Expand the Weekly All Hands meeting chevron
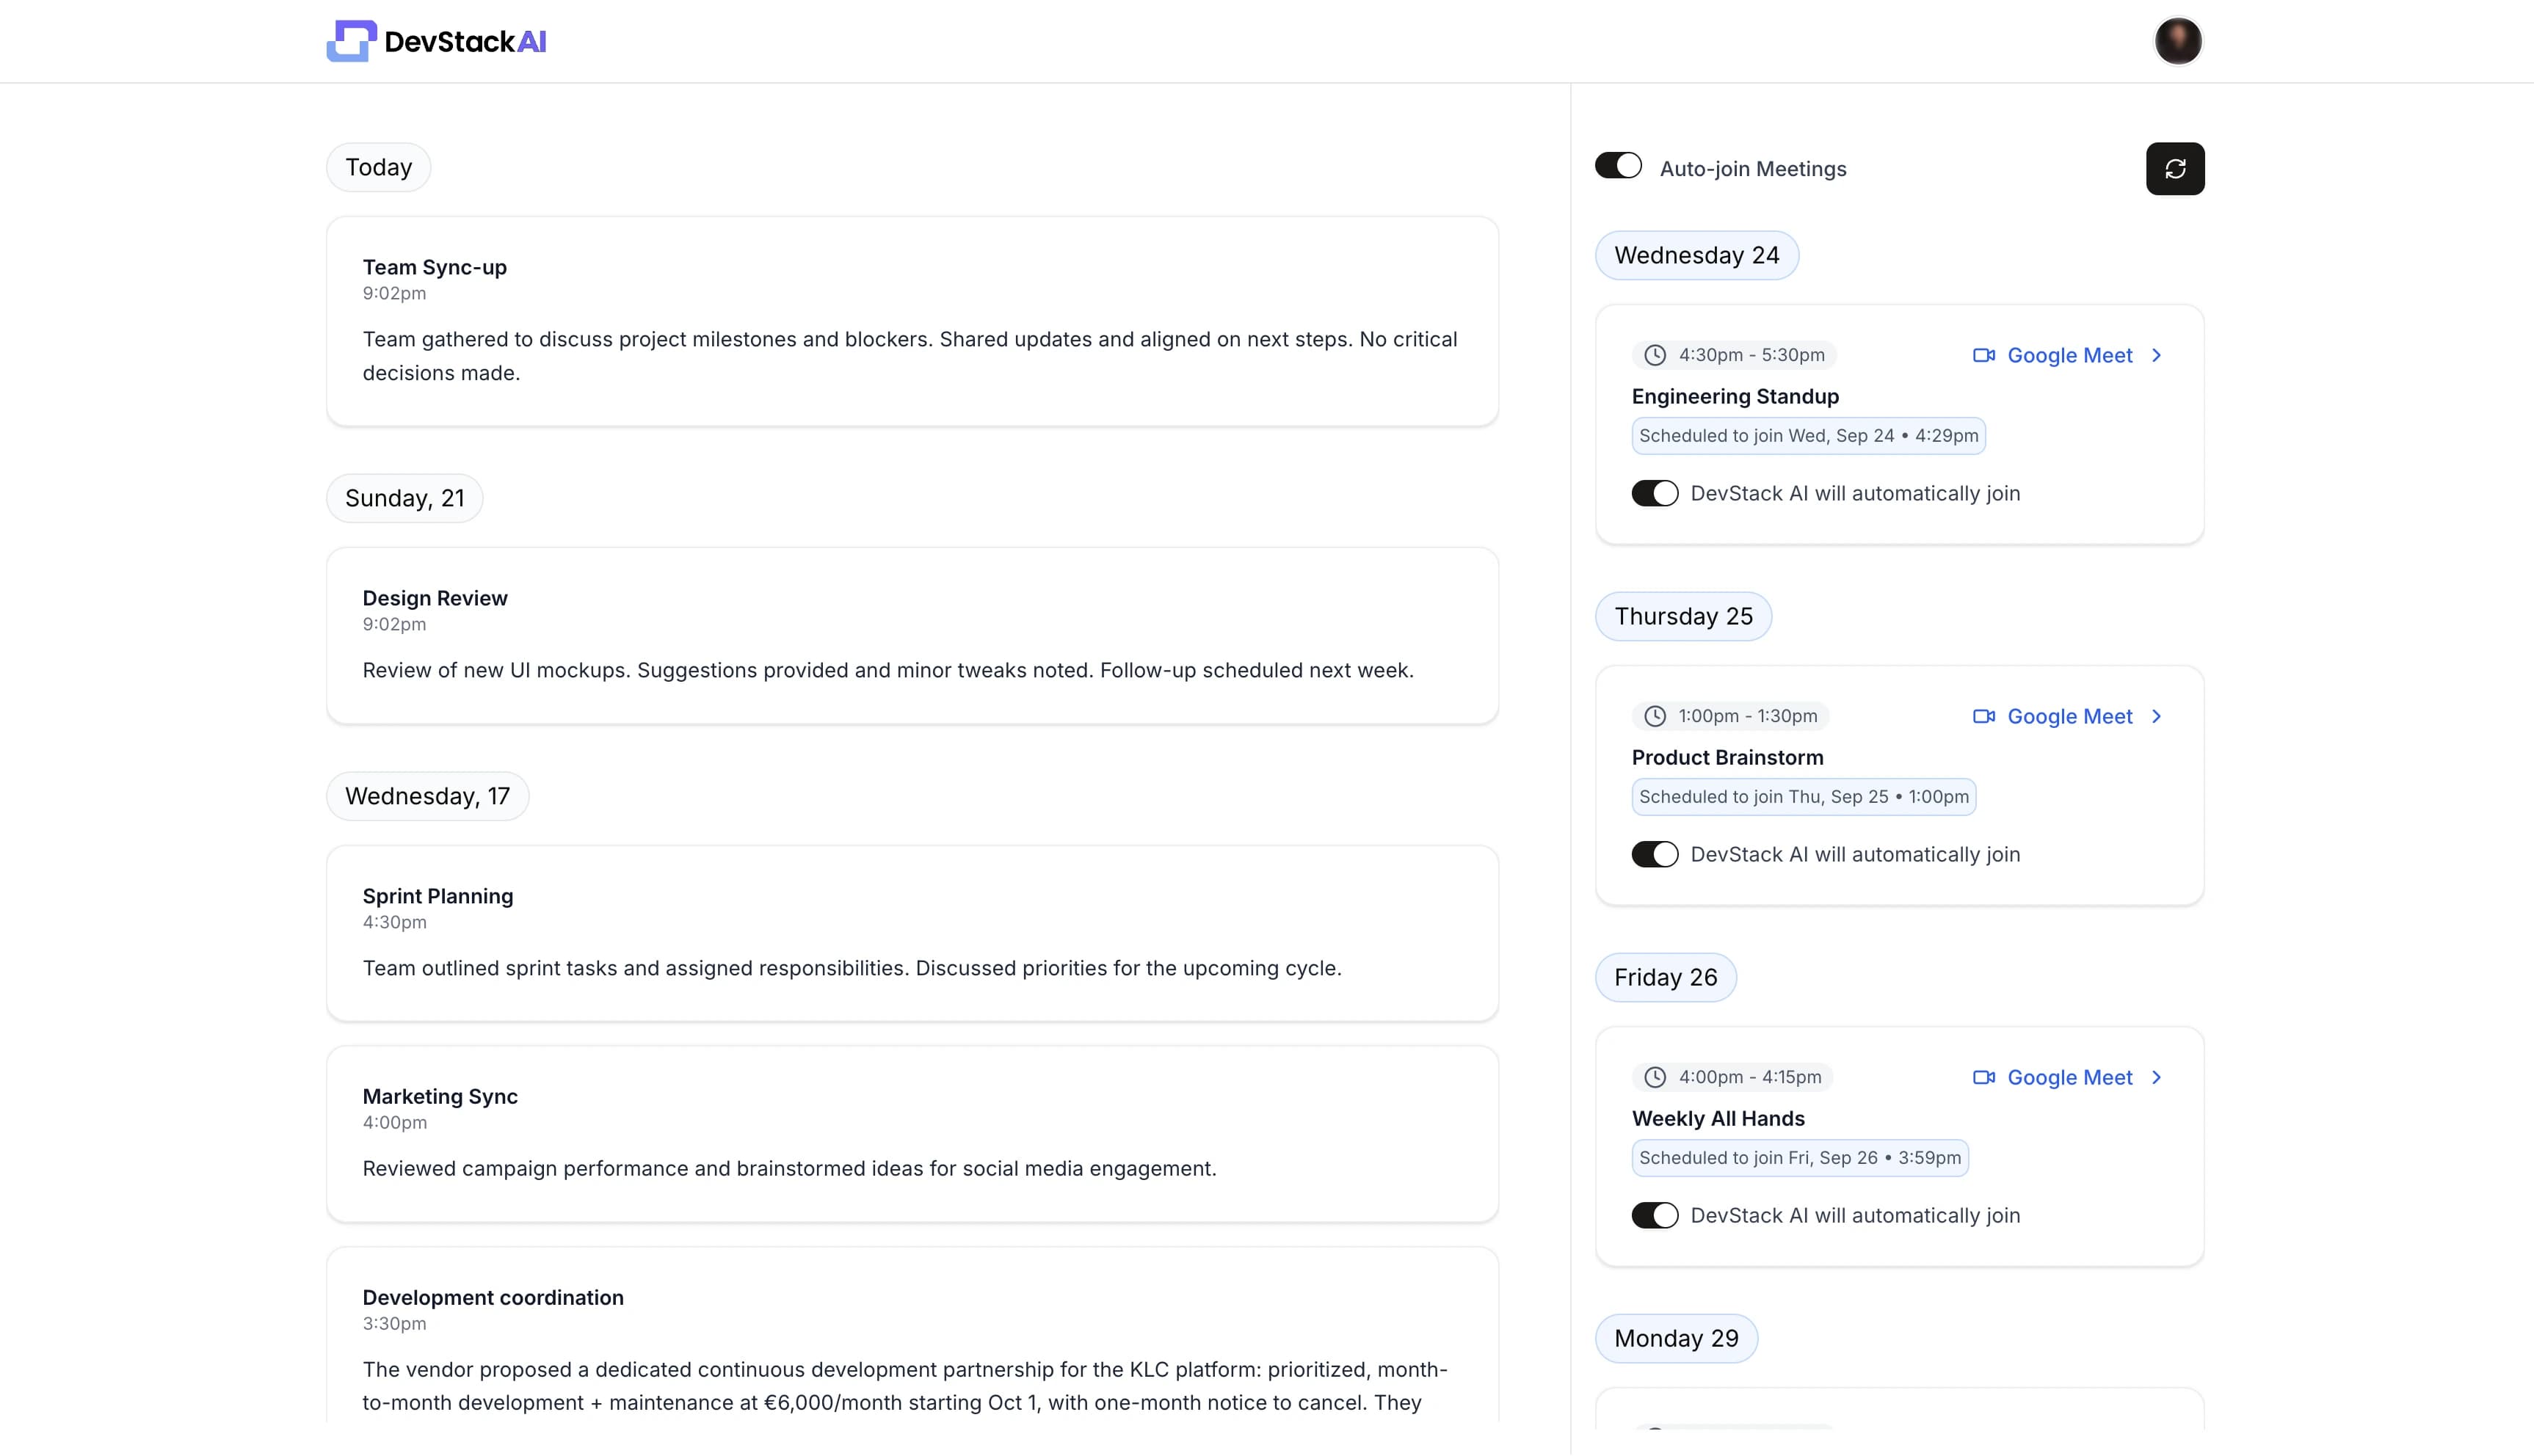Viewport: 2534px width, 1456px height. pyautogui.click(x=2156, y=1077)
